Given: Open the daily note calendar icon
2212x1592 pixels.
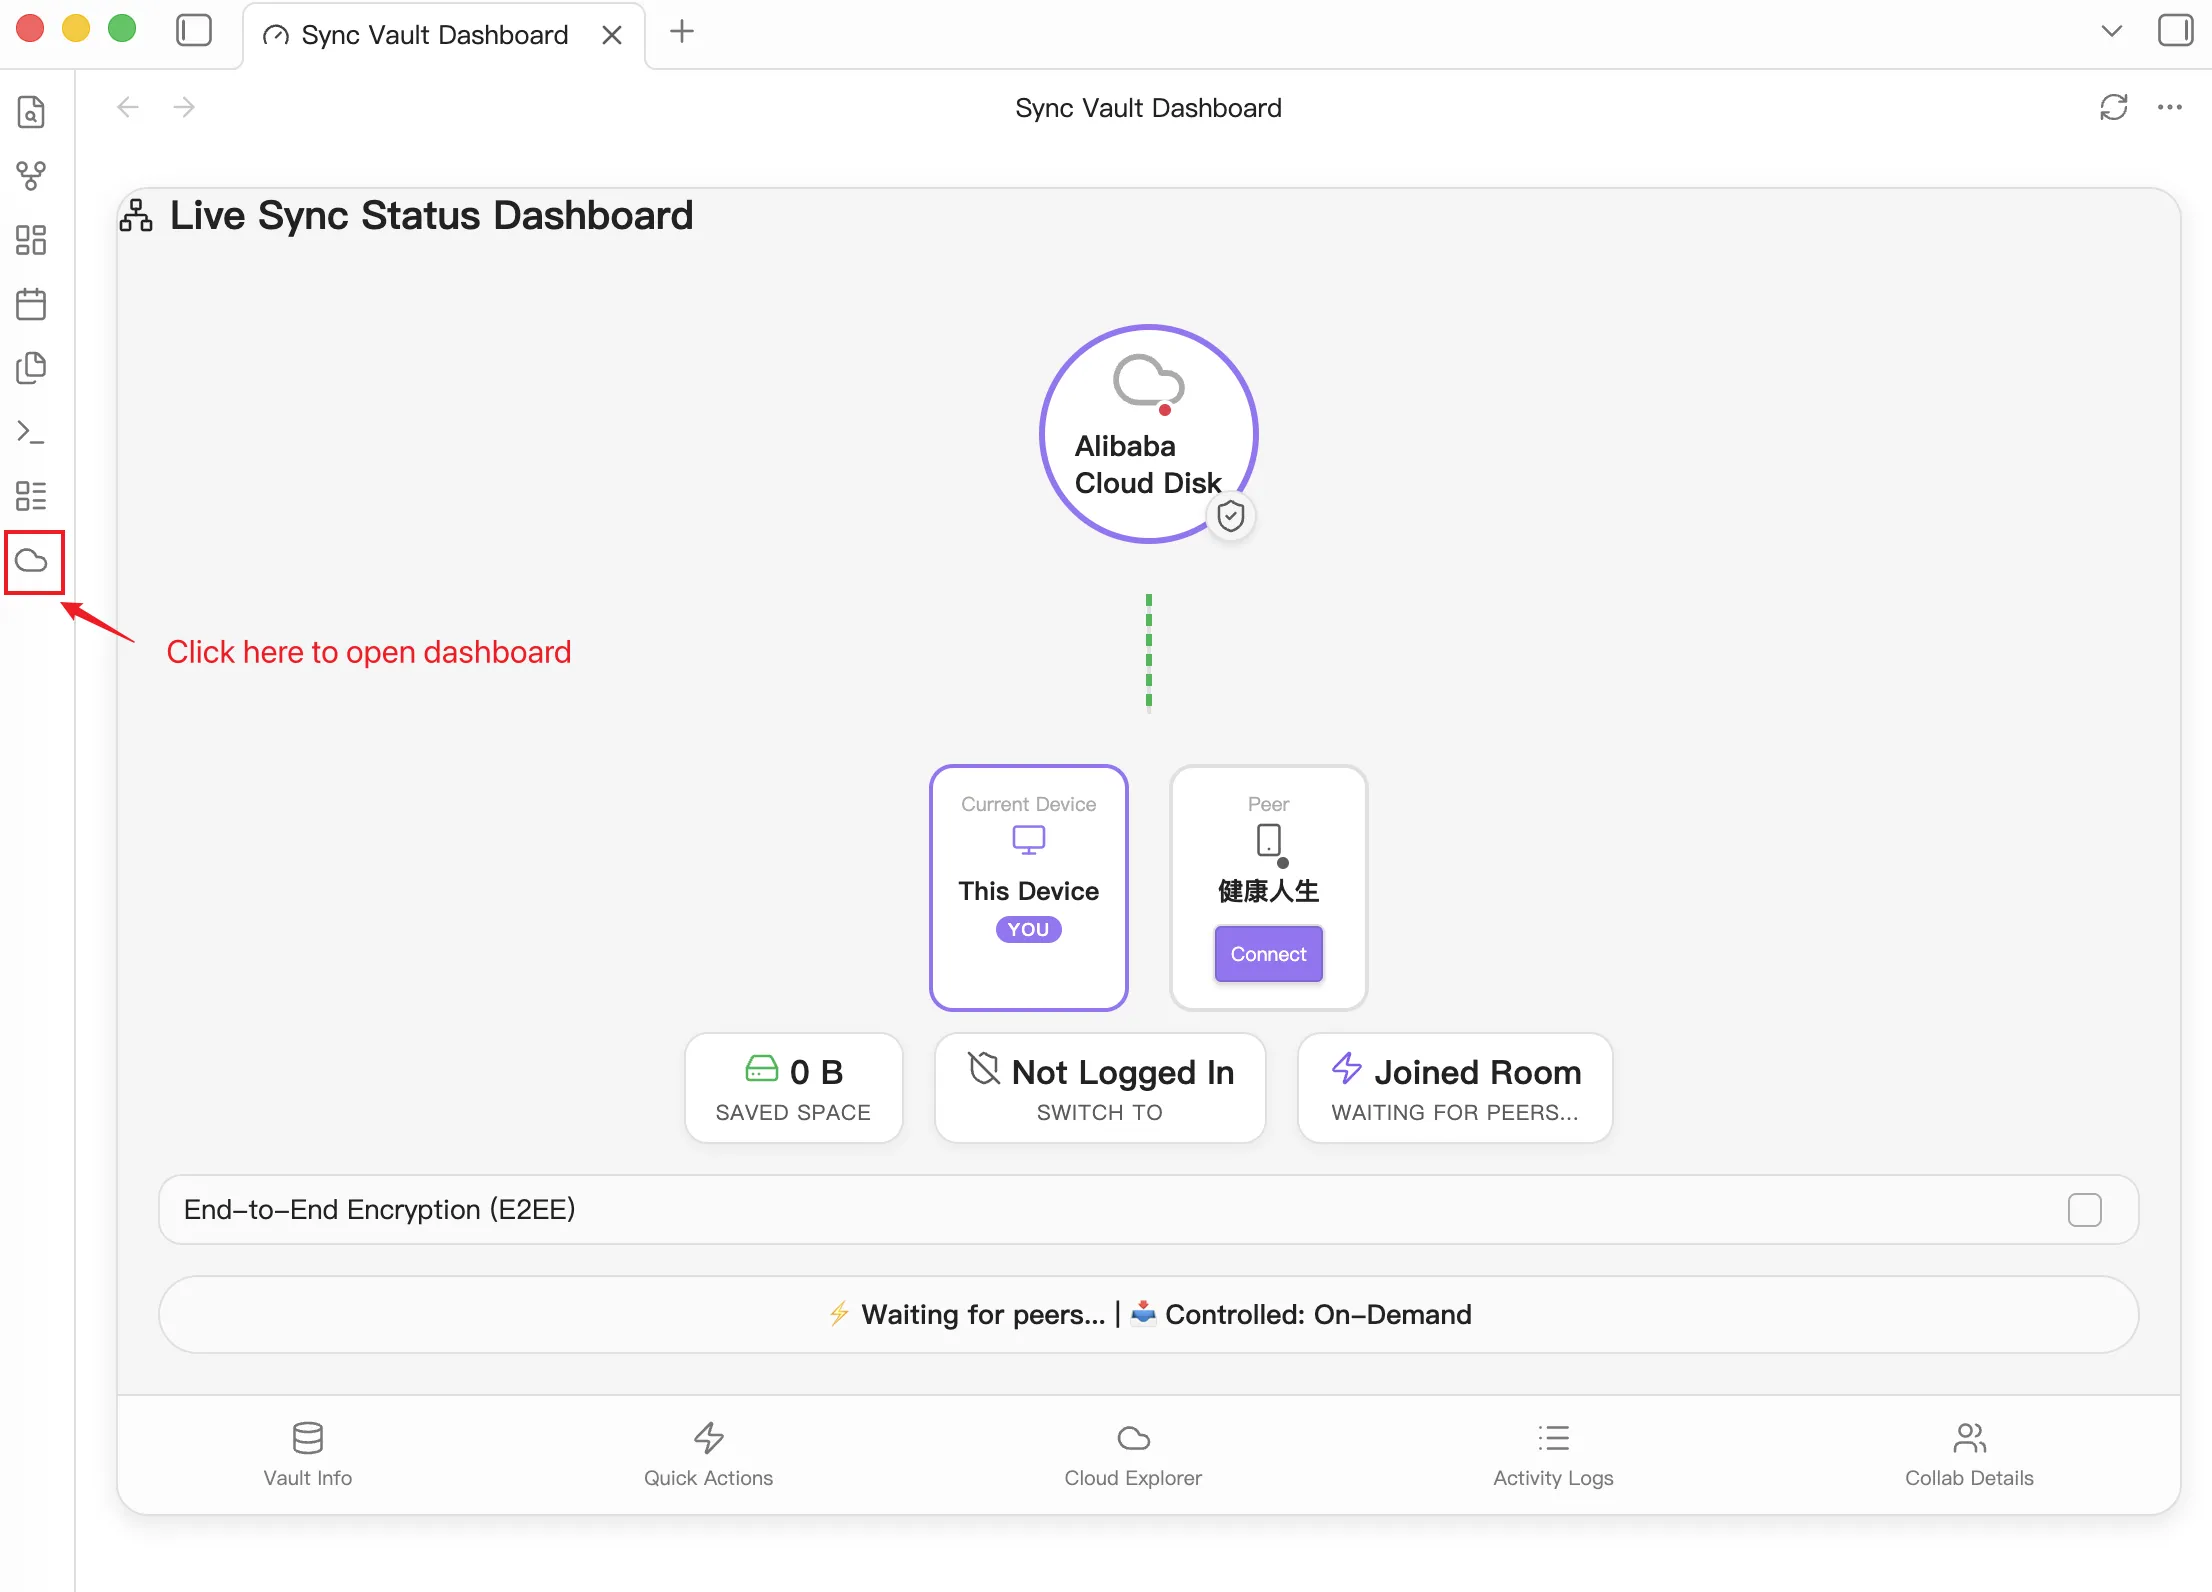Looking at the screenshot, I should [31, 304].
